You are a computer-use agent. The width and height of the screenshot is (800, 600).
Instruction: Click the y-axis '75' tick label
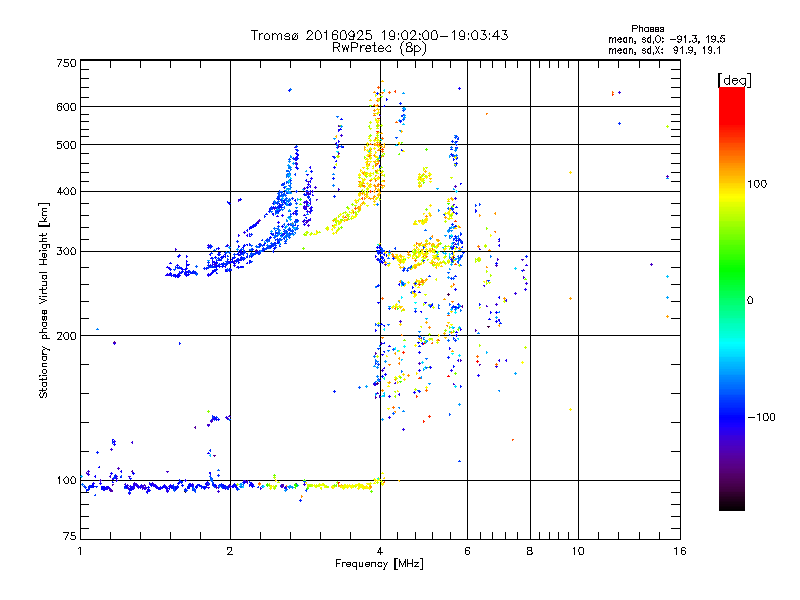[70, 536]
